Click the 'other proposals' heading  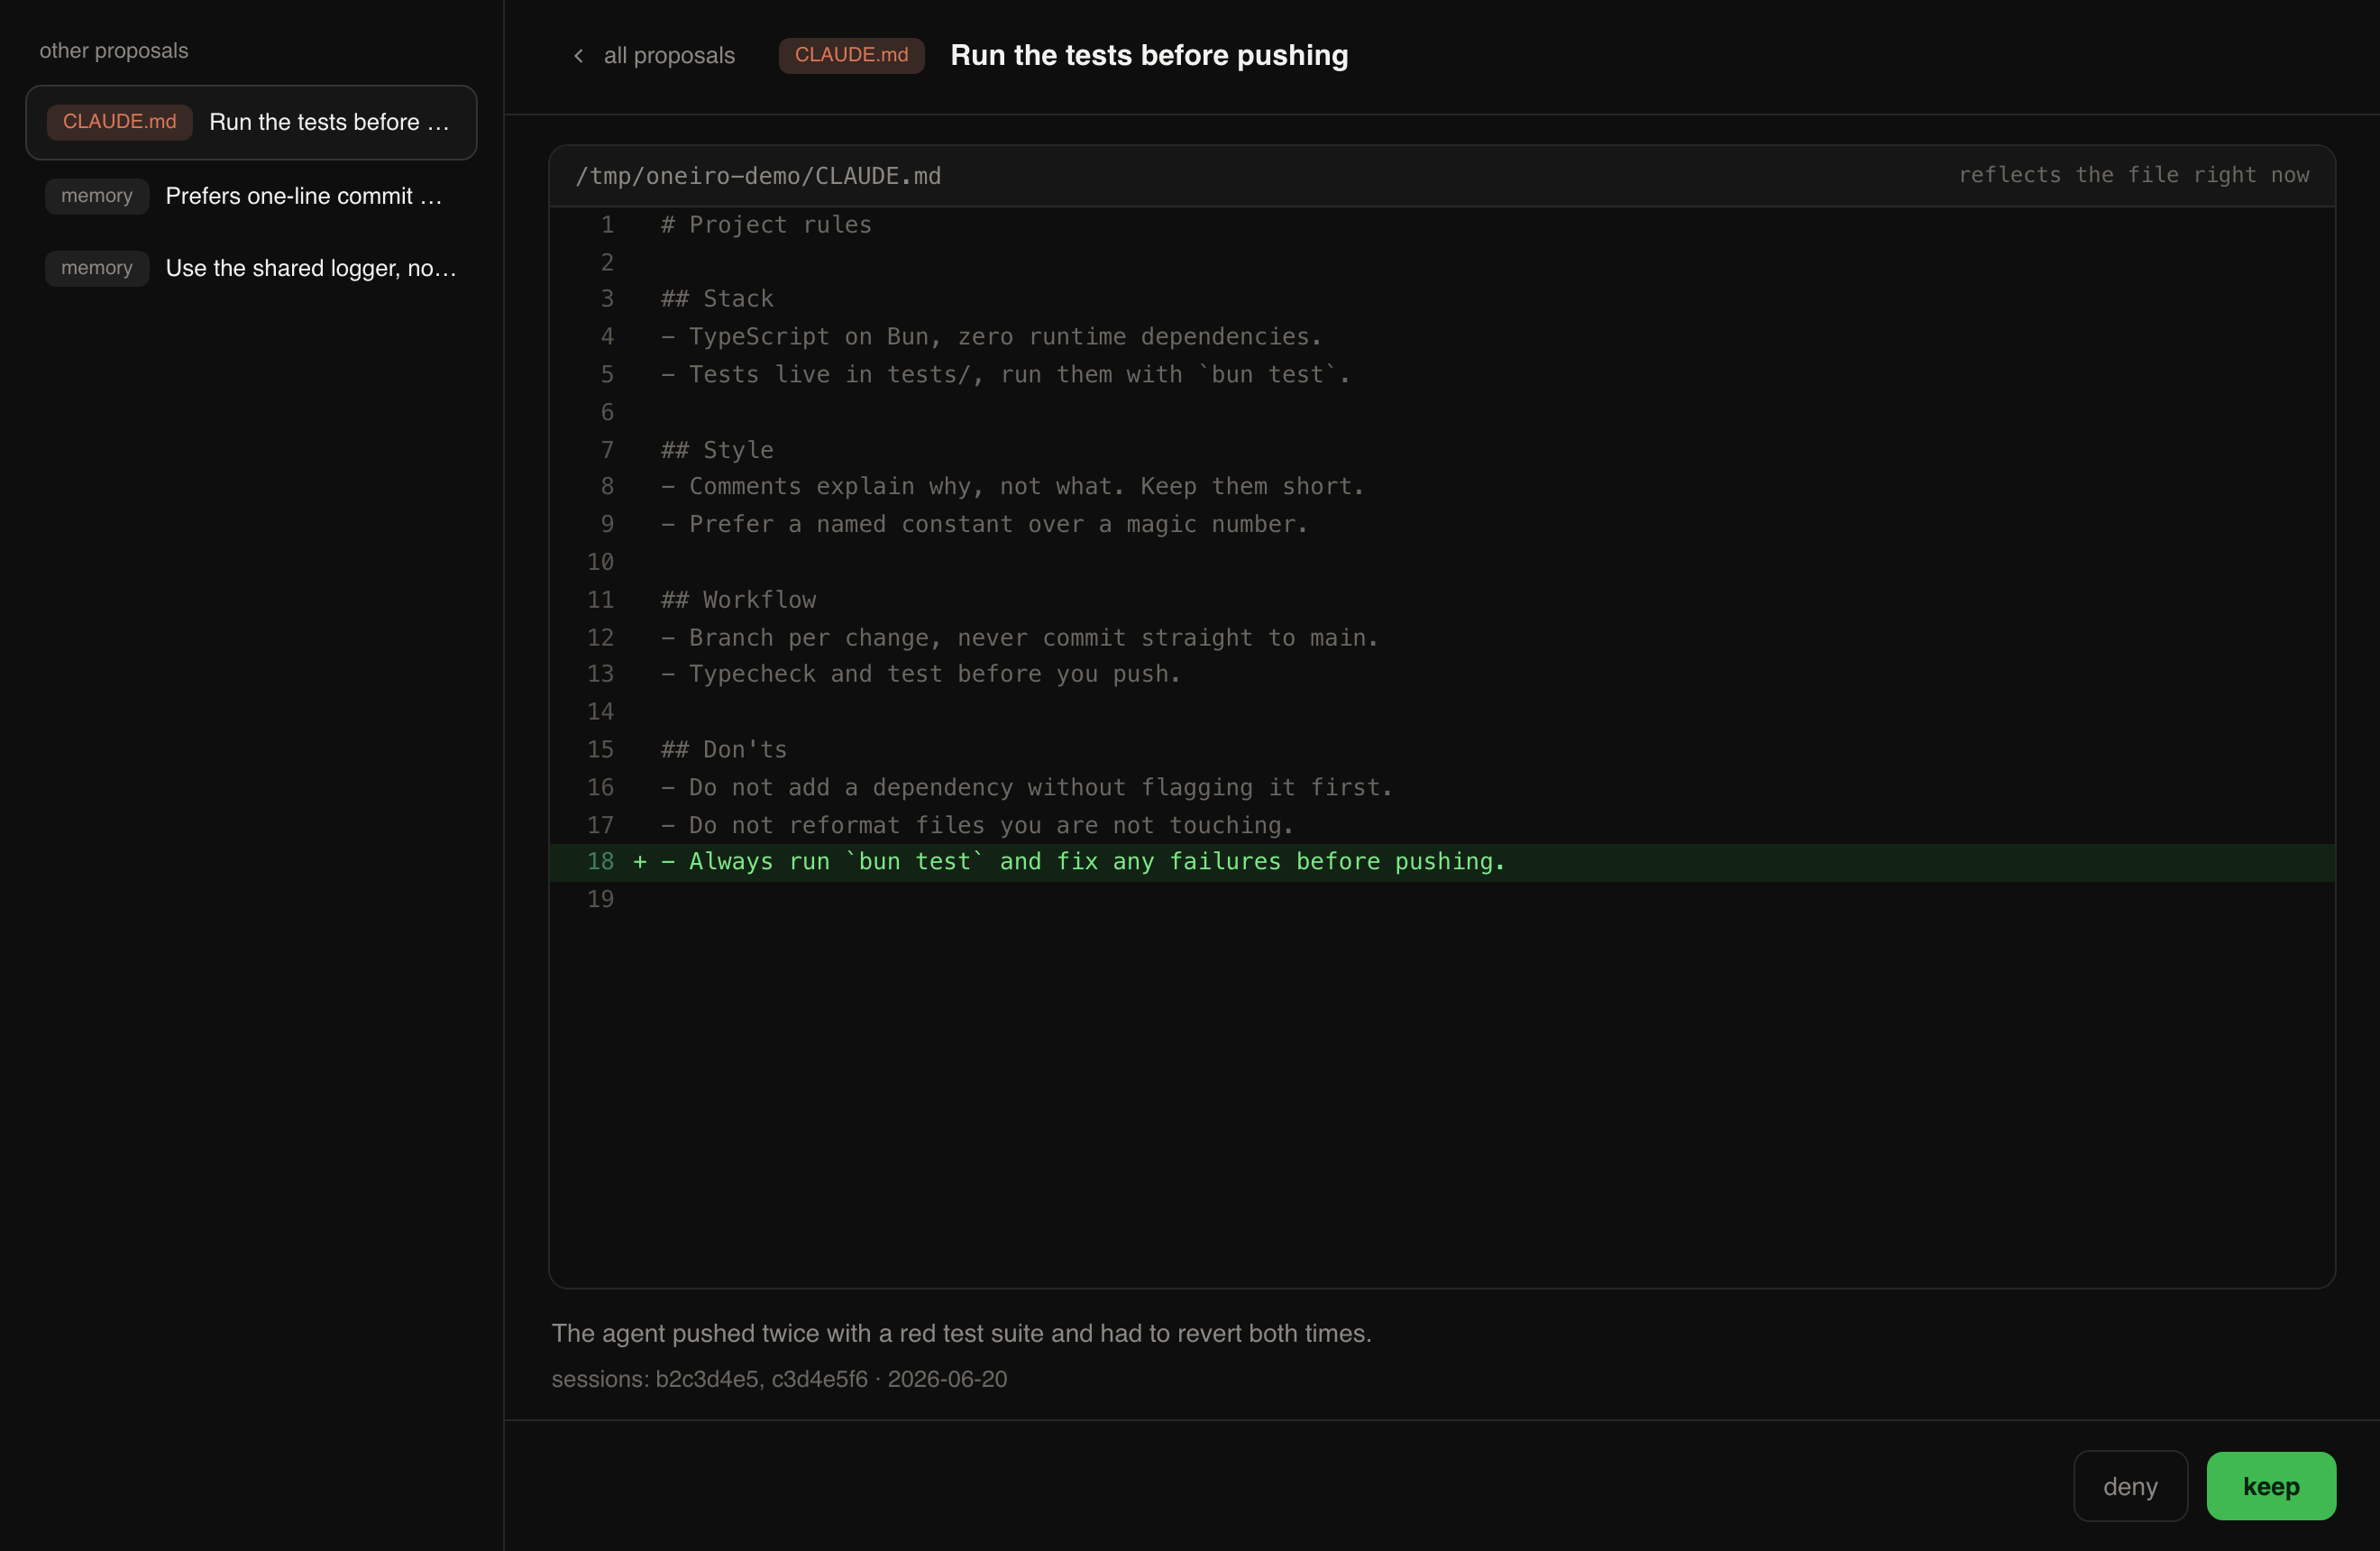point(114,51)
